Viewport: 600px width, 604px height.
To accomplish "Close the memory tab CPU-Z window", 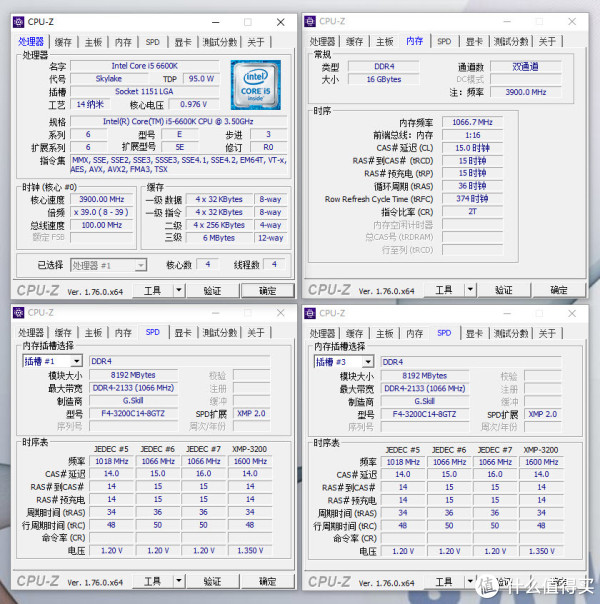I will point(572,22).
